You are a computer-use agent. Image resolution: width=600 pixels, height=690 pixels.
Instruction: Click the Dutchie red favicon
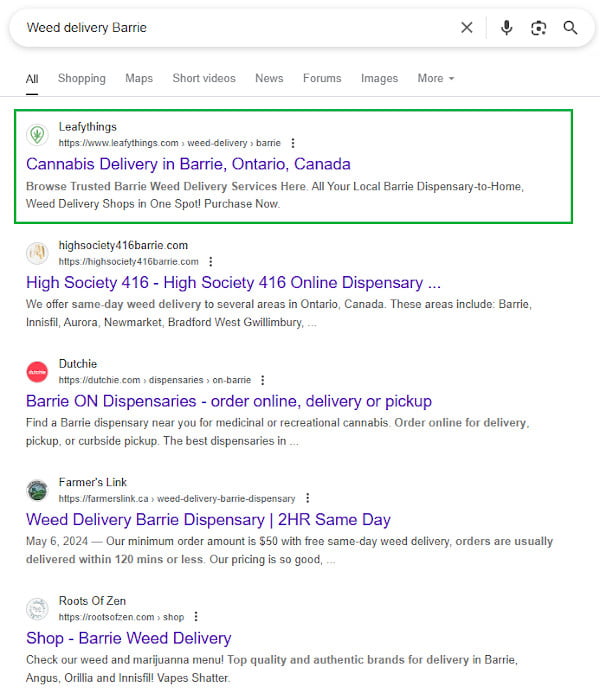[x=37, y=372]
